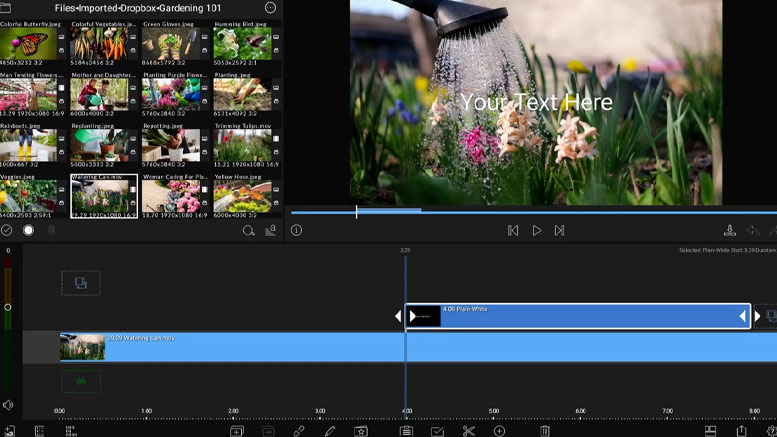Open the clip info icon
The height and width of the screenshot is (437, 777).
pos(296,230)
